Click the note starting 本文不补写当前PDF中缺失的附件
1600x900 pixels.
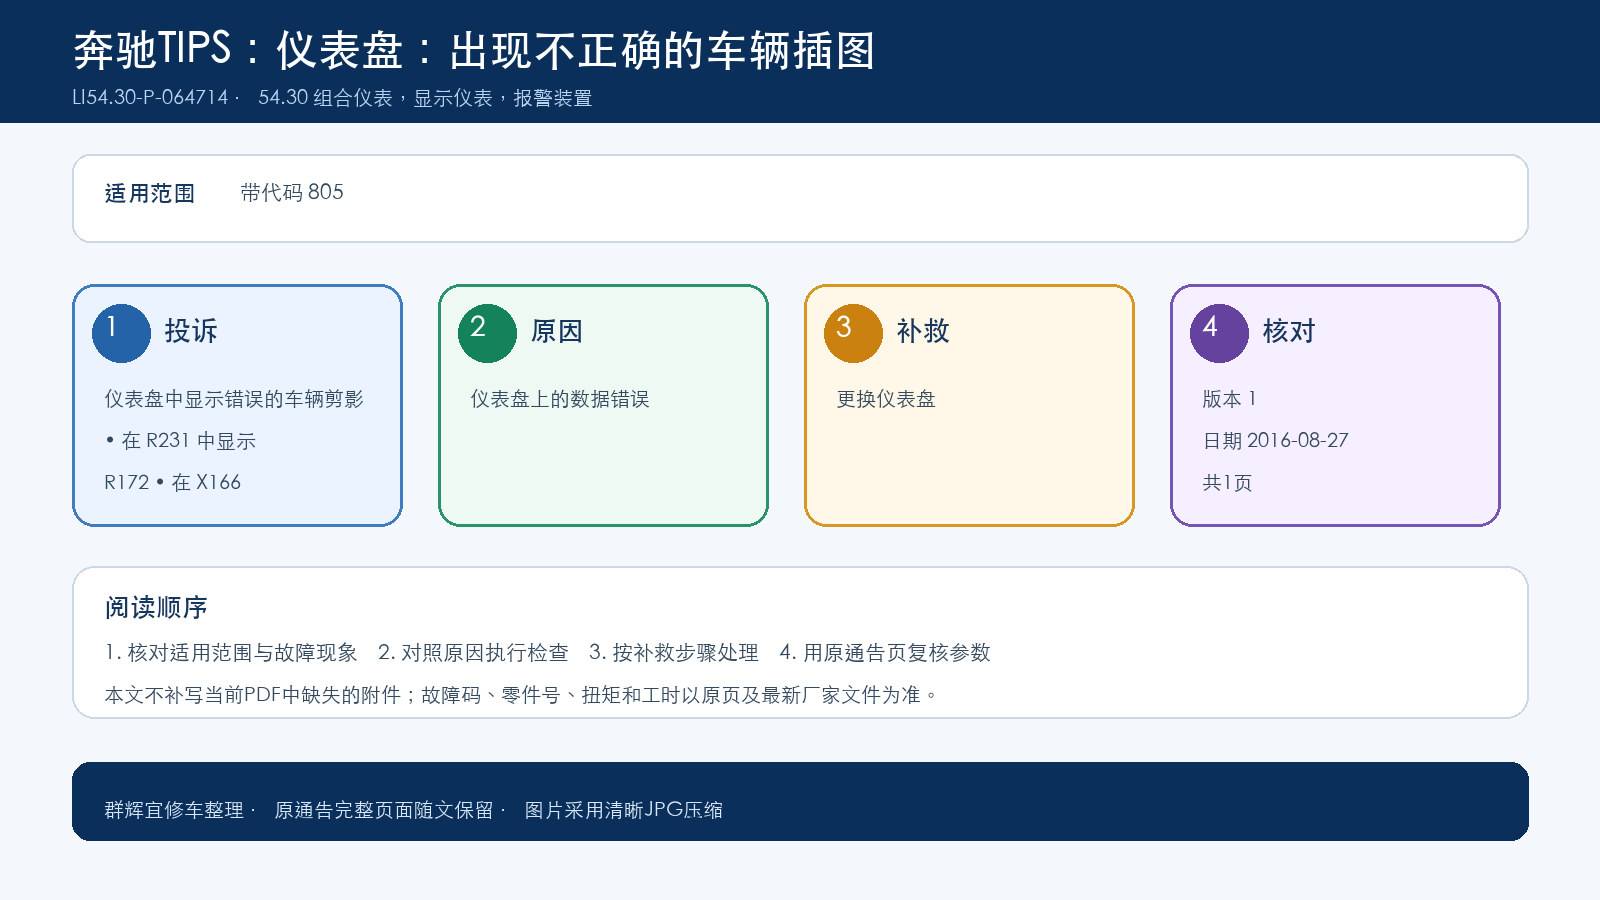(521, 695)
